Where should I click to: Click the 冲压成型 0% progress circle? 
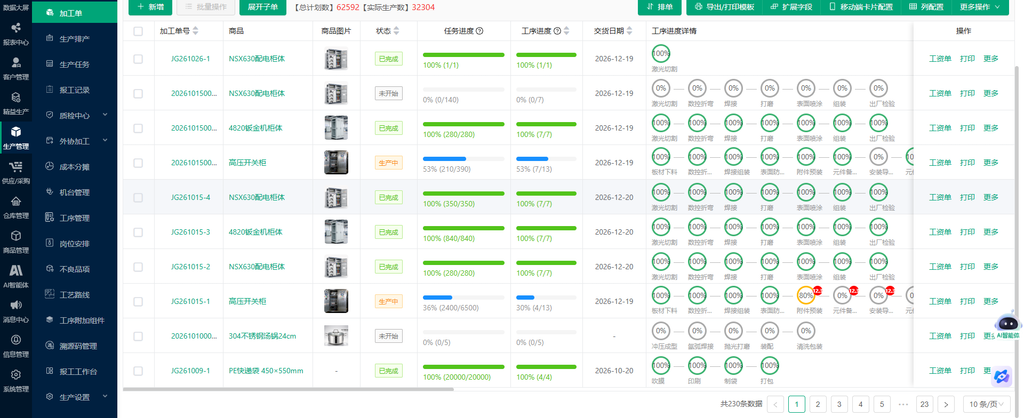pyautogui.click(x=660, y=330)
